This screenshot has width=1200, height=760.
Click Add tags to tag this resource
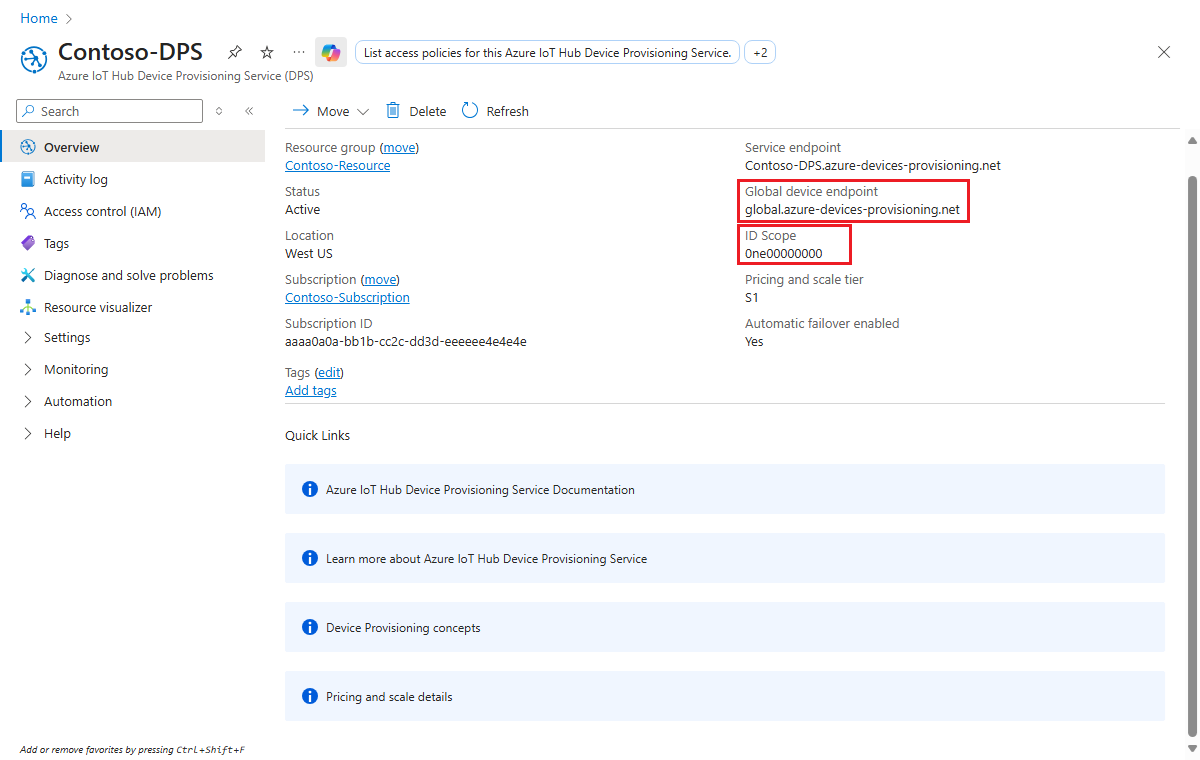(x=310, y=390)
